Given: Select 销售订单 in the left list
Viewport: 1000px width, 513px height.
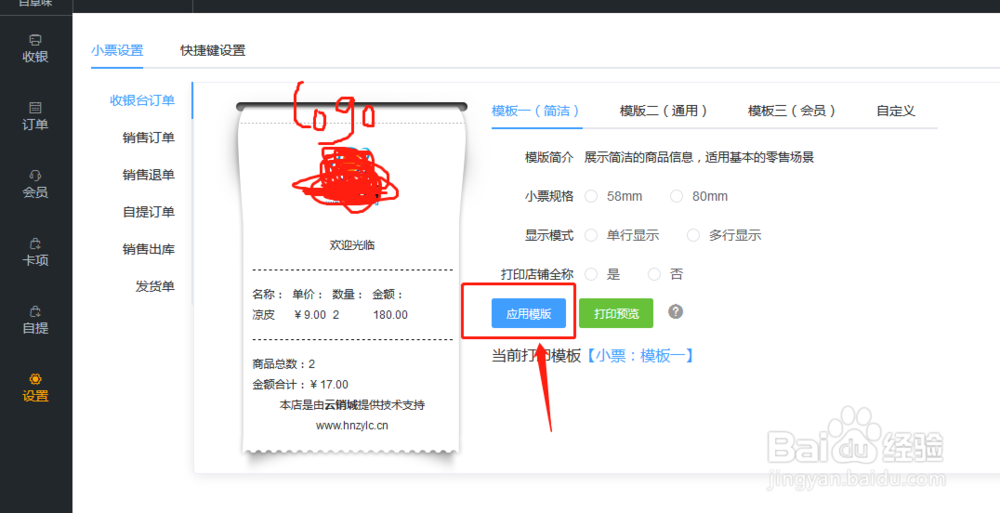Looking at the screenshot, I should click(149, 138).
